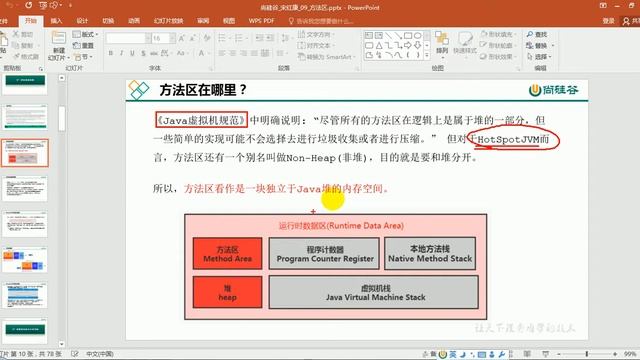
Task: Click the Tell me search box with lightbulb
Action: tap(320, 21)
